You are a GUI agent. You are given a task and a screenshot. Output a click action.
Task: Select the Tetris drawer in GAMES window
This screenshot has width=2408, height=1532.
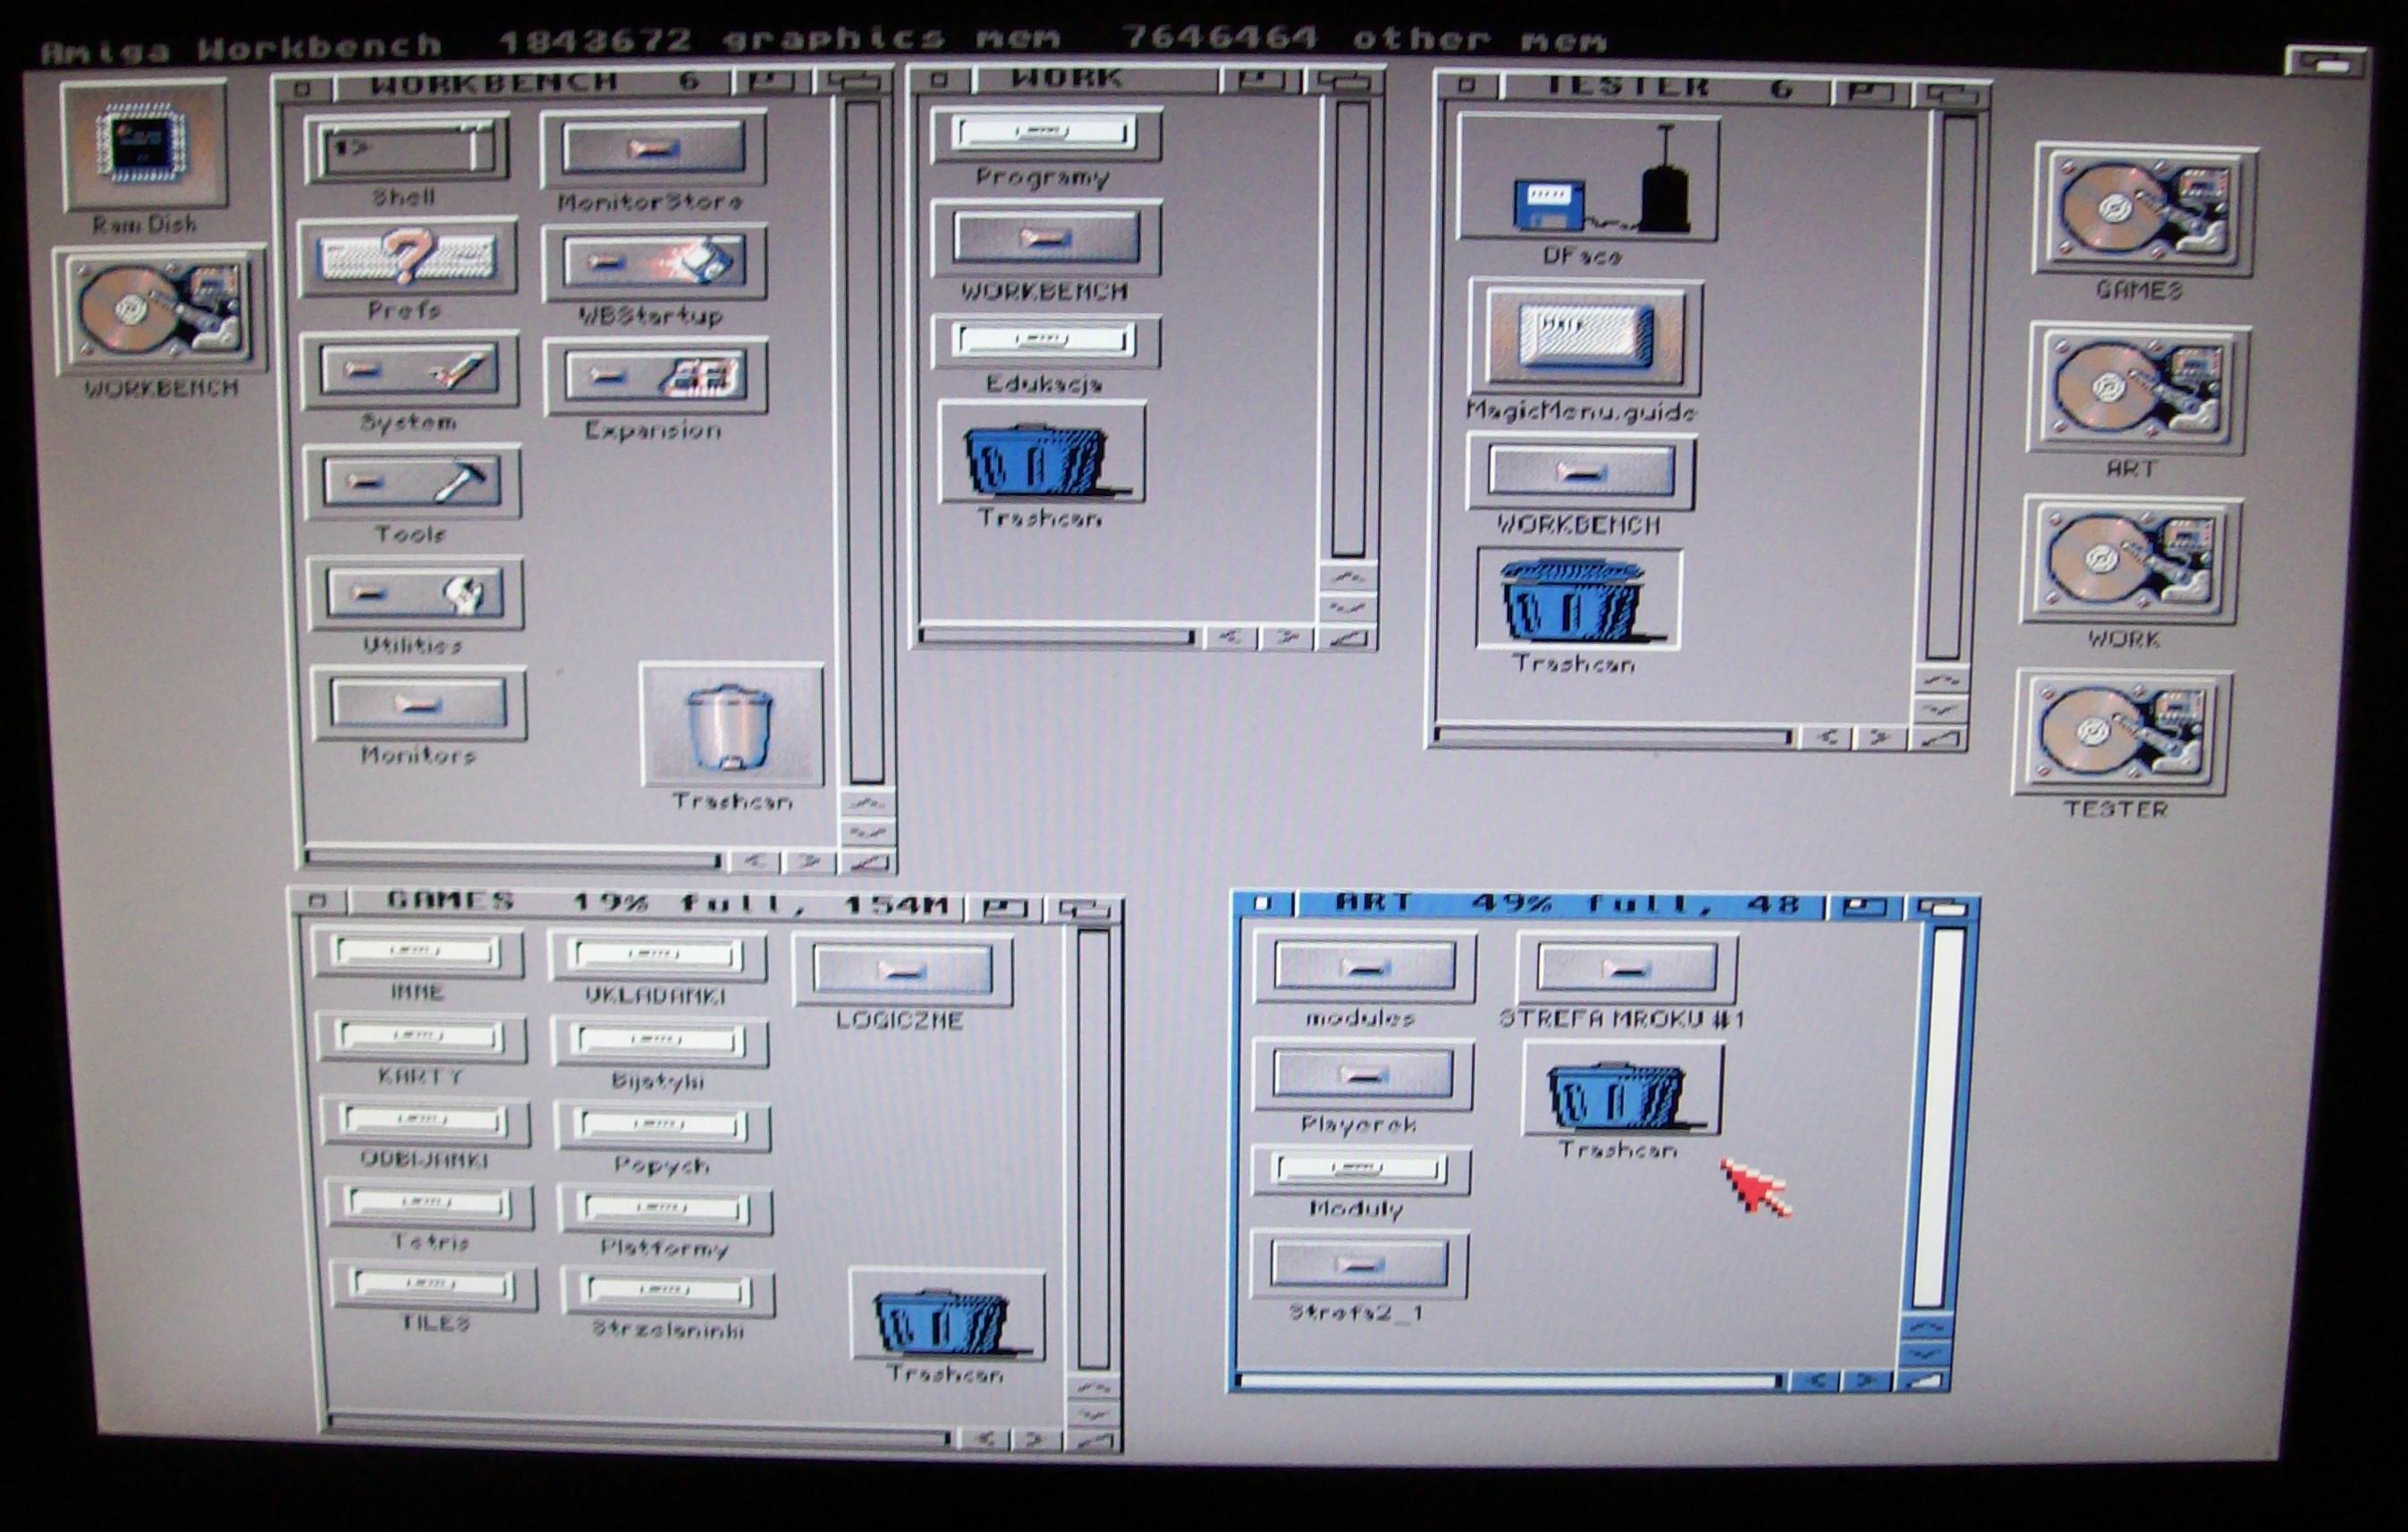coord(428,1204)
